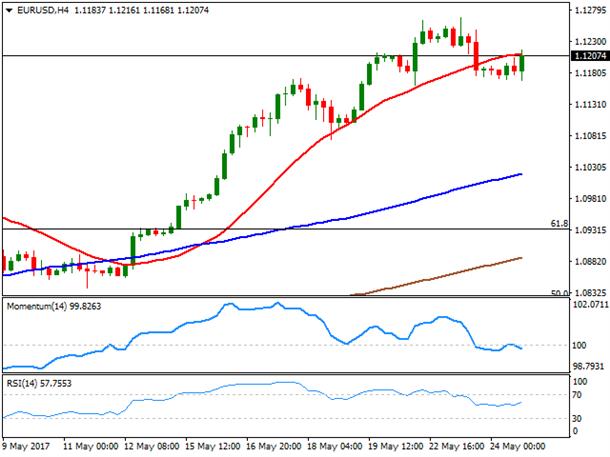Select the Momentum scale value 100
This screenshot has height=457, width=610.
(580, 345)
